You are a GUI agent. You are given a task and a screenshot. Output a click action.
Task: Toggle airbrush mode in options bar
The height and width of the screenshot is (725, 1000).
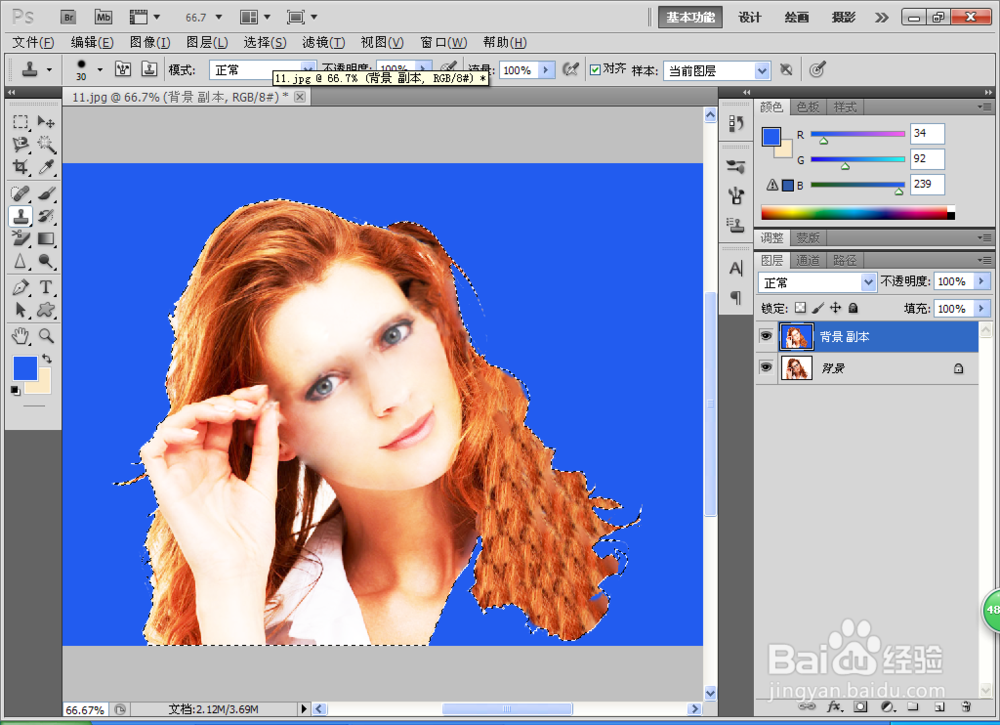[x=571, y=69]
